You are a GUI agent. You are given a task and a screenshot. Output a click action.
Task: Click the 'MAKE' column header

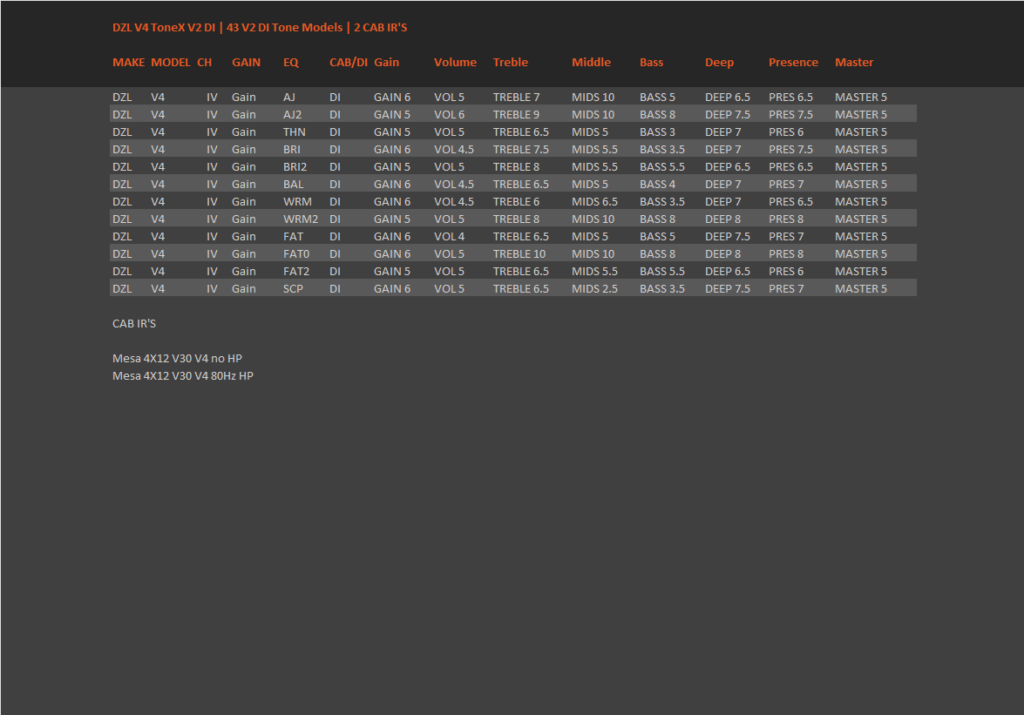pos(129,62)
